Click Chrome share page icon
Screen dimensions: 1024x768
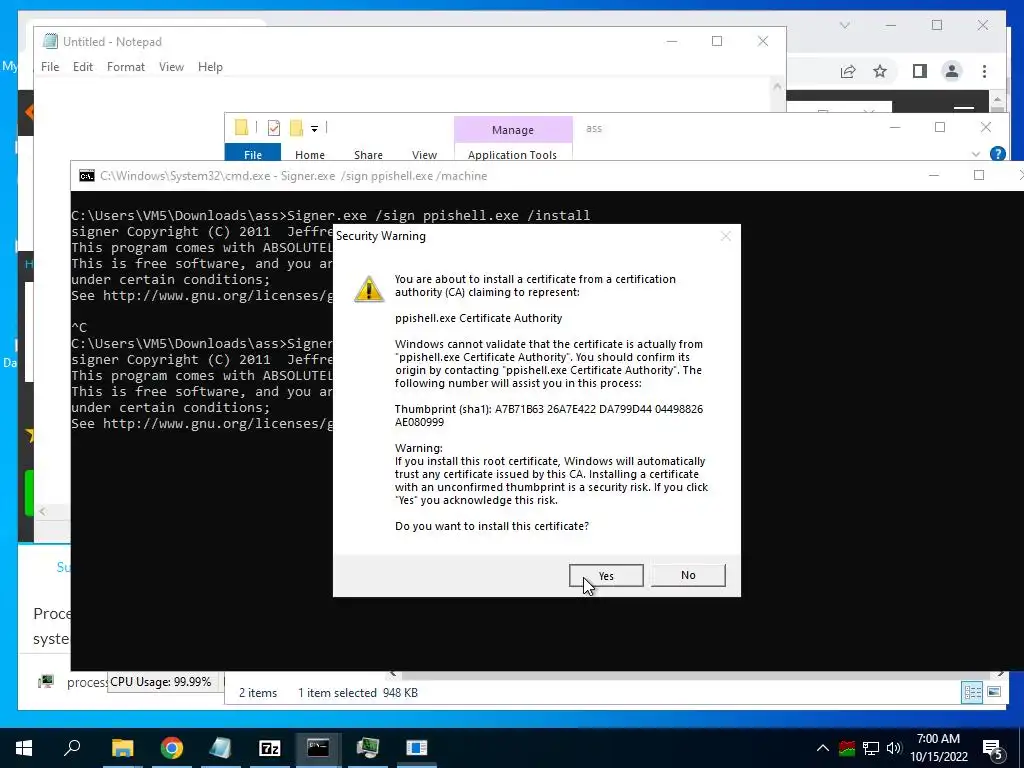tap(848, 71)
